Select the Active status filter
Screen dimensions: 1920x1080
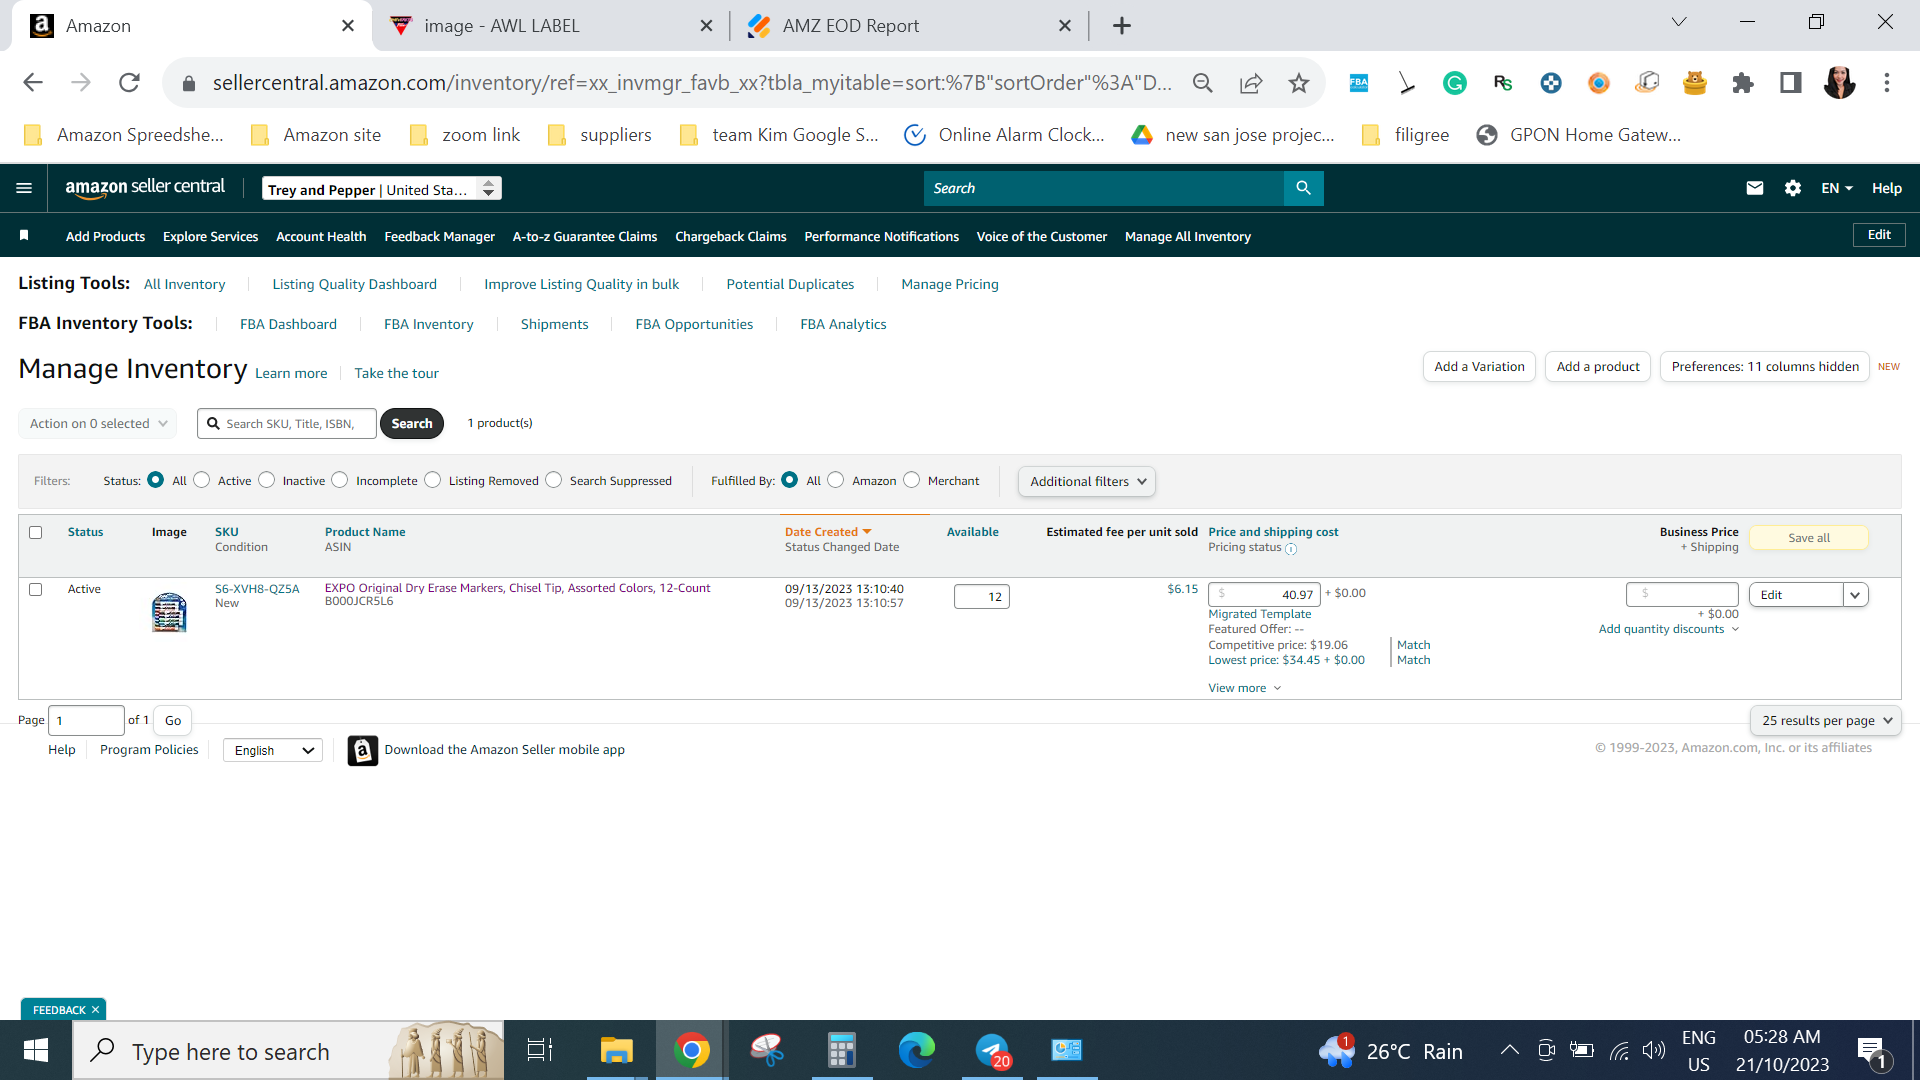pyautogui.click(x=202, y=480)
